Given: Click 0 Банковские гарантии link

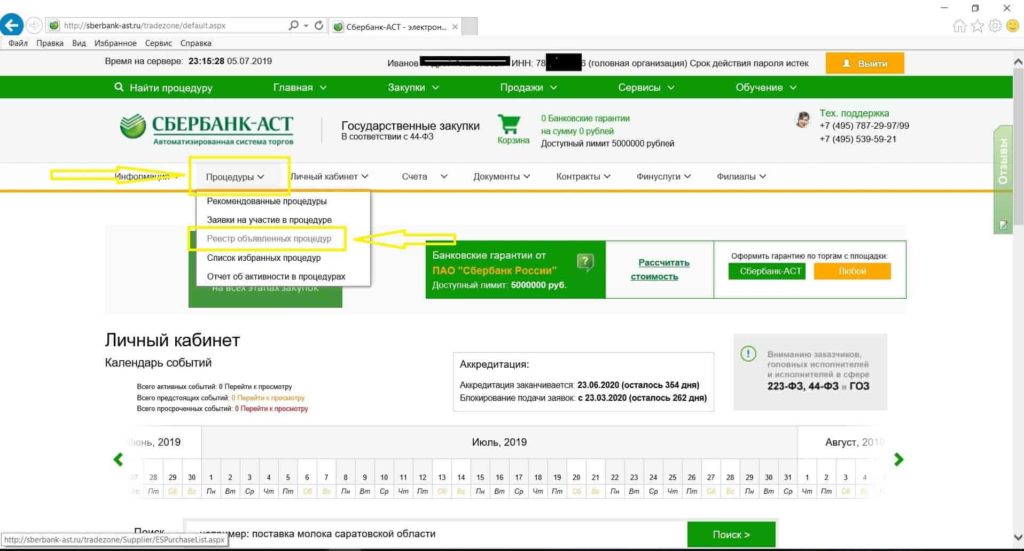Looking at the screenshot, I should (x=585, y=118).
